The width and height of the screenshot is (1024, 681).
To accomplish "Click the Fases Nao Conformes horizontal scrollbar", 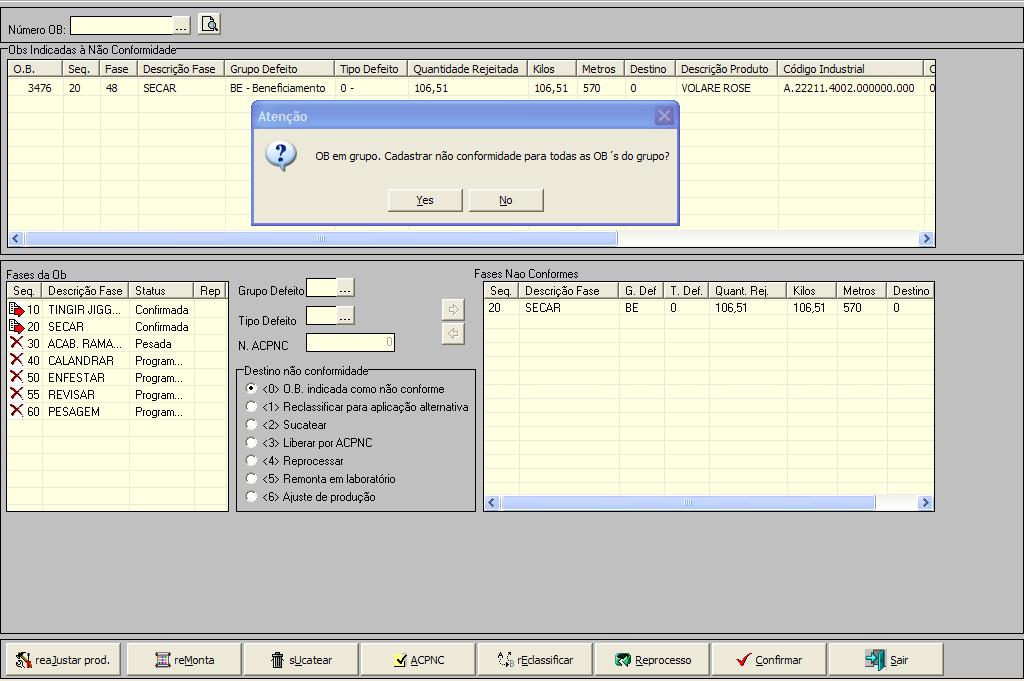I will point(686,503).
